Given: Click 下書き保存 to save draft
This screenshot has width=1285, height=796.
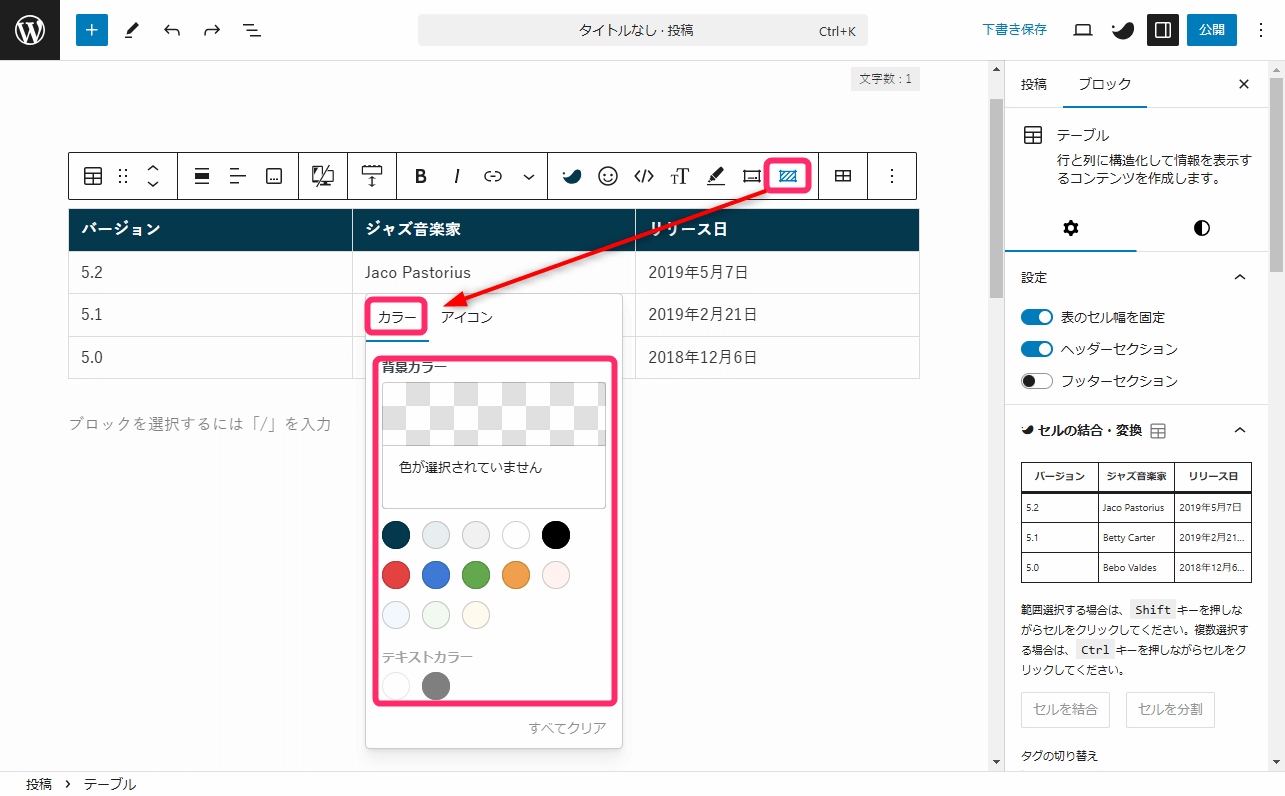Looking at the screenshot, I should (x=1014, y=30).
